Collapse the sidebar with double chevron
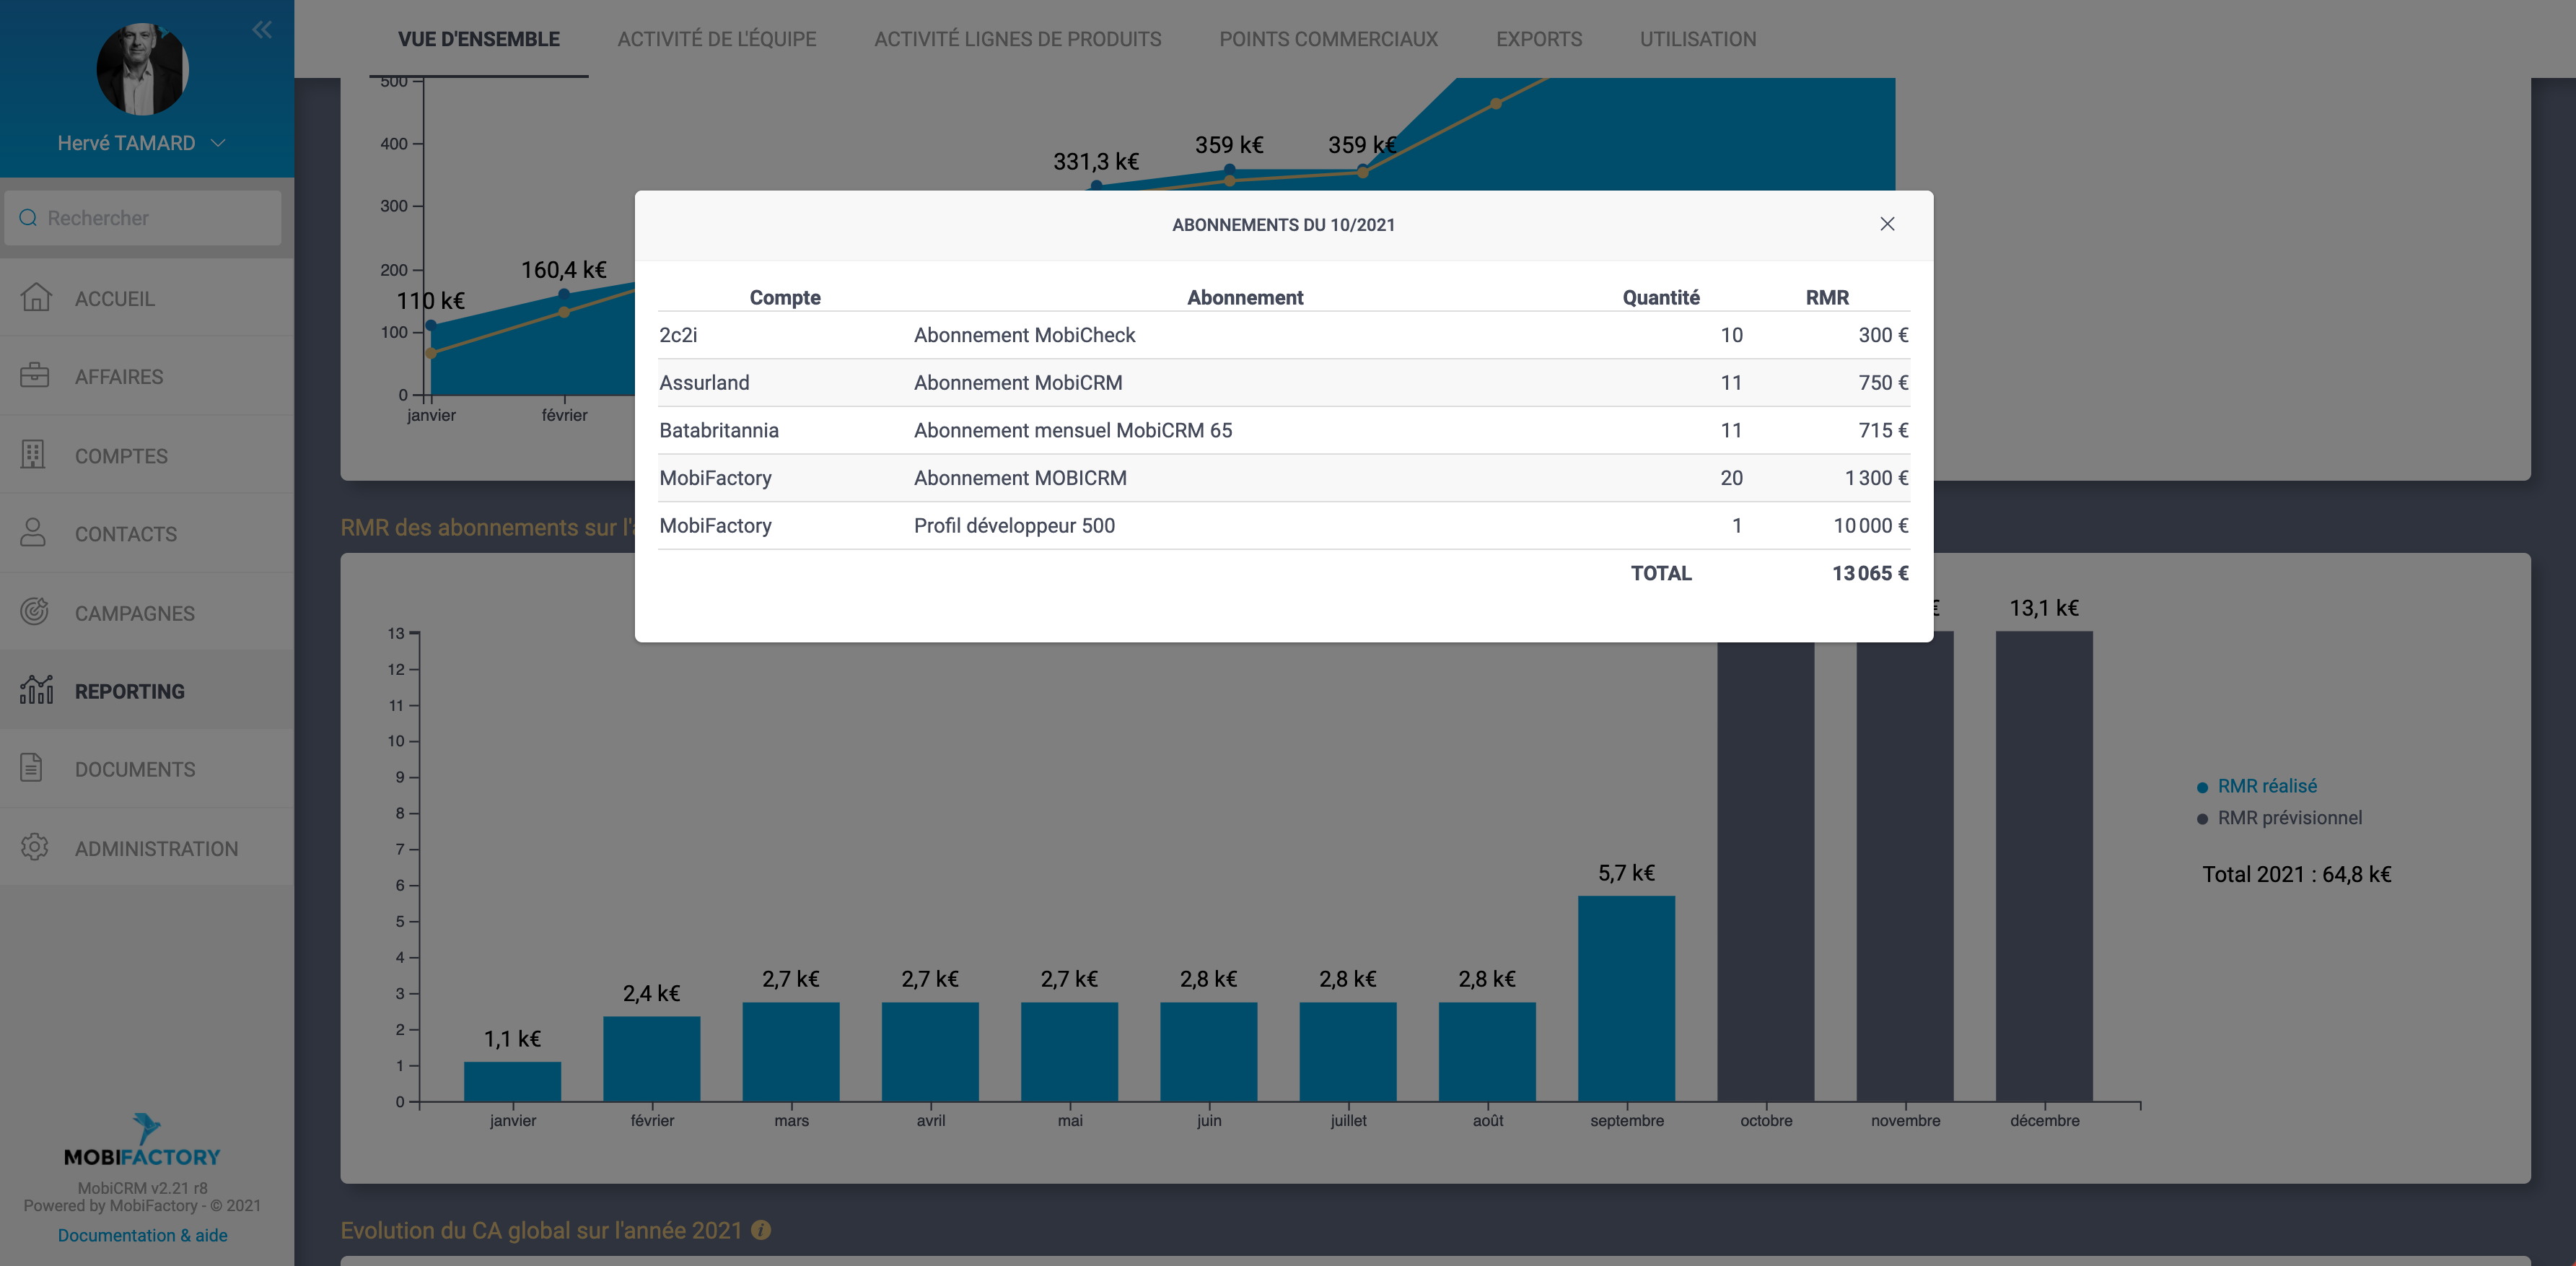Screen dimensions: 2576x1266 point(262,30)
